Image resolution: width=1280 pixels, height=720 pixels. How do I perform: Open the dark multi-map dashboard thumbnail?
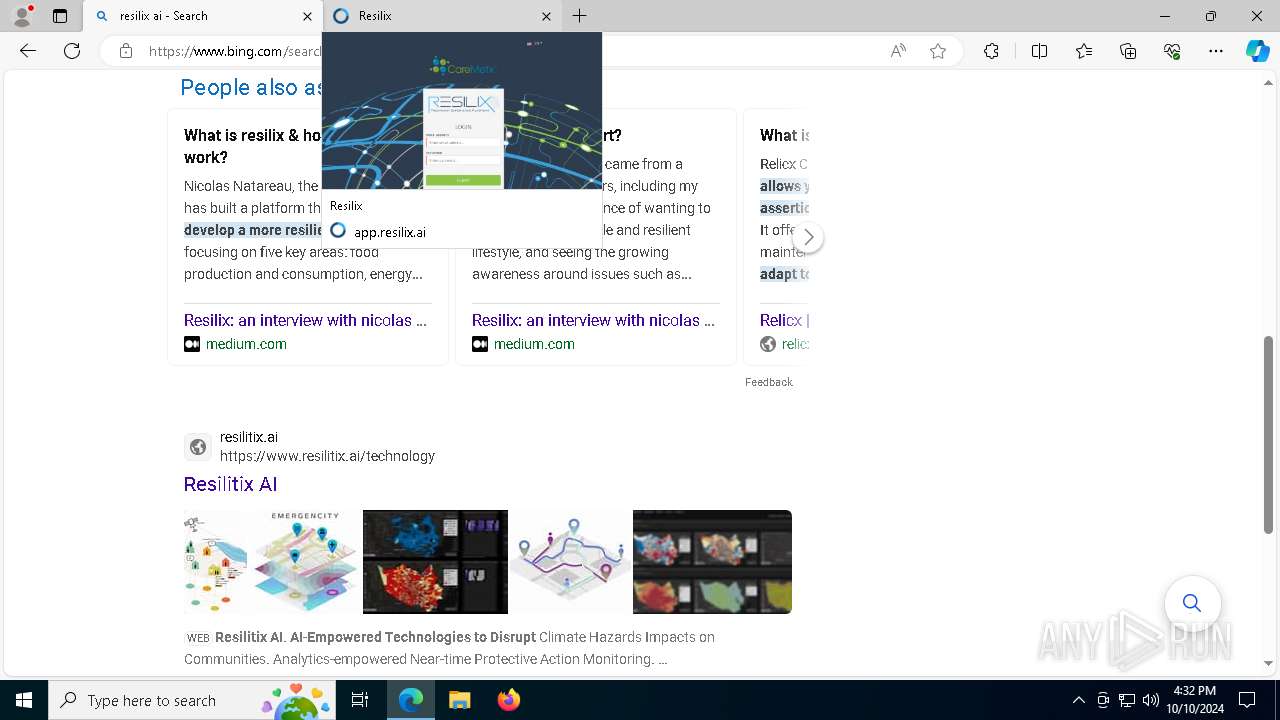[712, 562]
